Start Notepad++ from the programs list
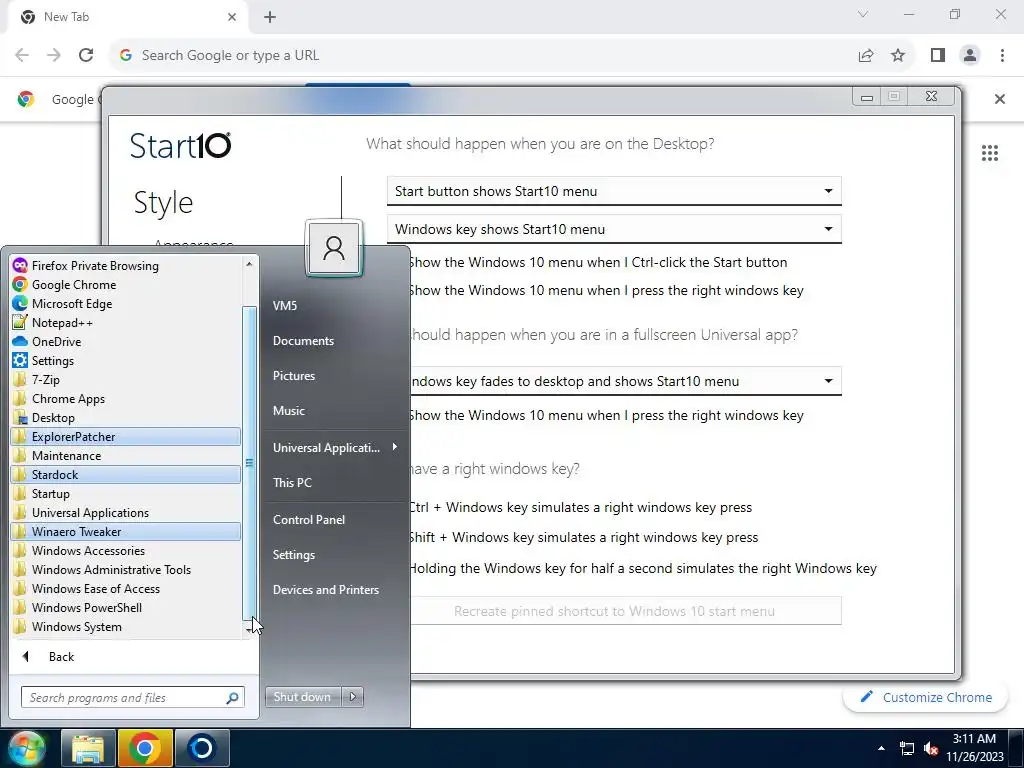 125,323
